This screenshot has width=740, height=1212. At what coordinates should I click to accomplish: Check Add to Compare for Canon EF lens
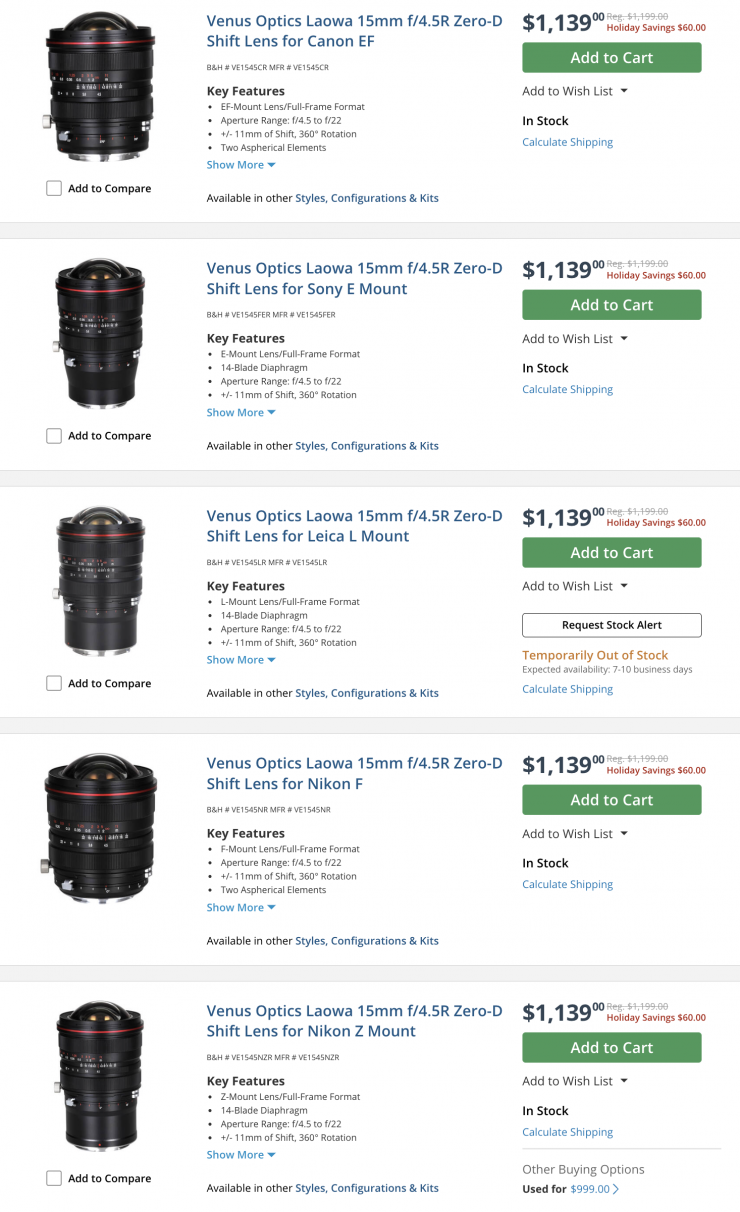tap(54, 188)
